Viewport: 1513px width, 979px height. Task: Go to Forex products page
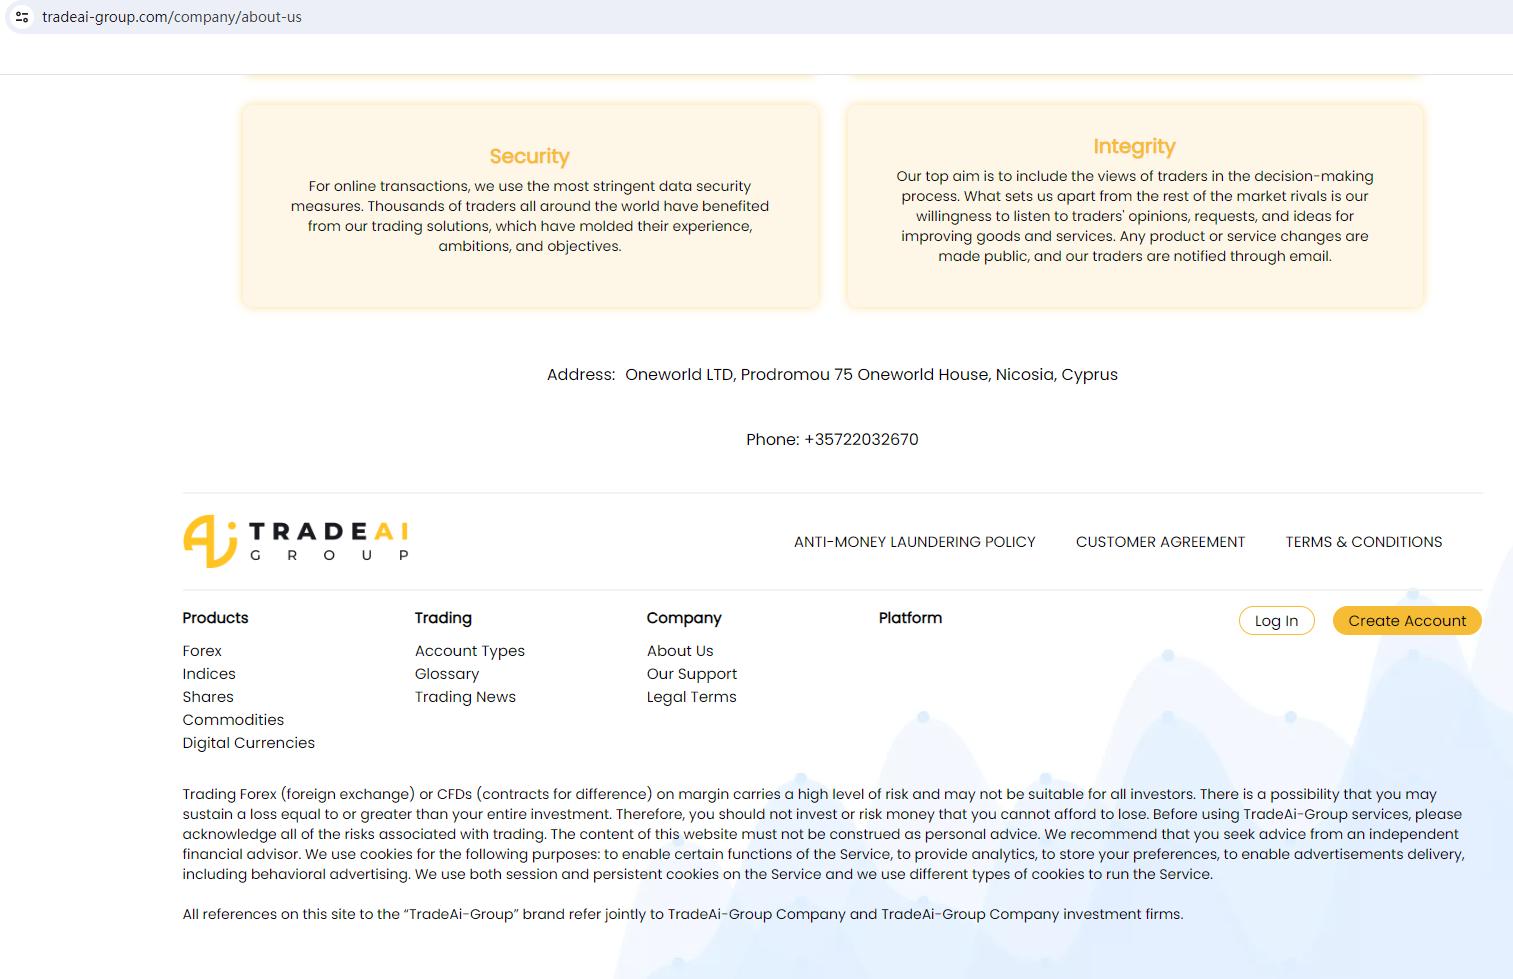202,651
